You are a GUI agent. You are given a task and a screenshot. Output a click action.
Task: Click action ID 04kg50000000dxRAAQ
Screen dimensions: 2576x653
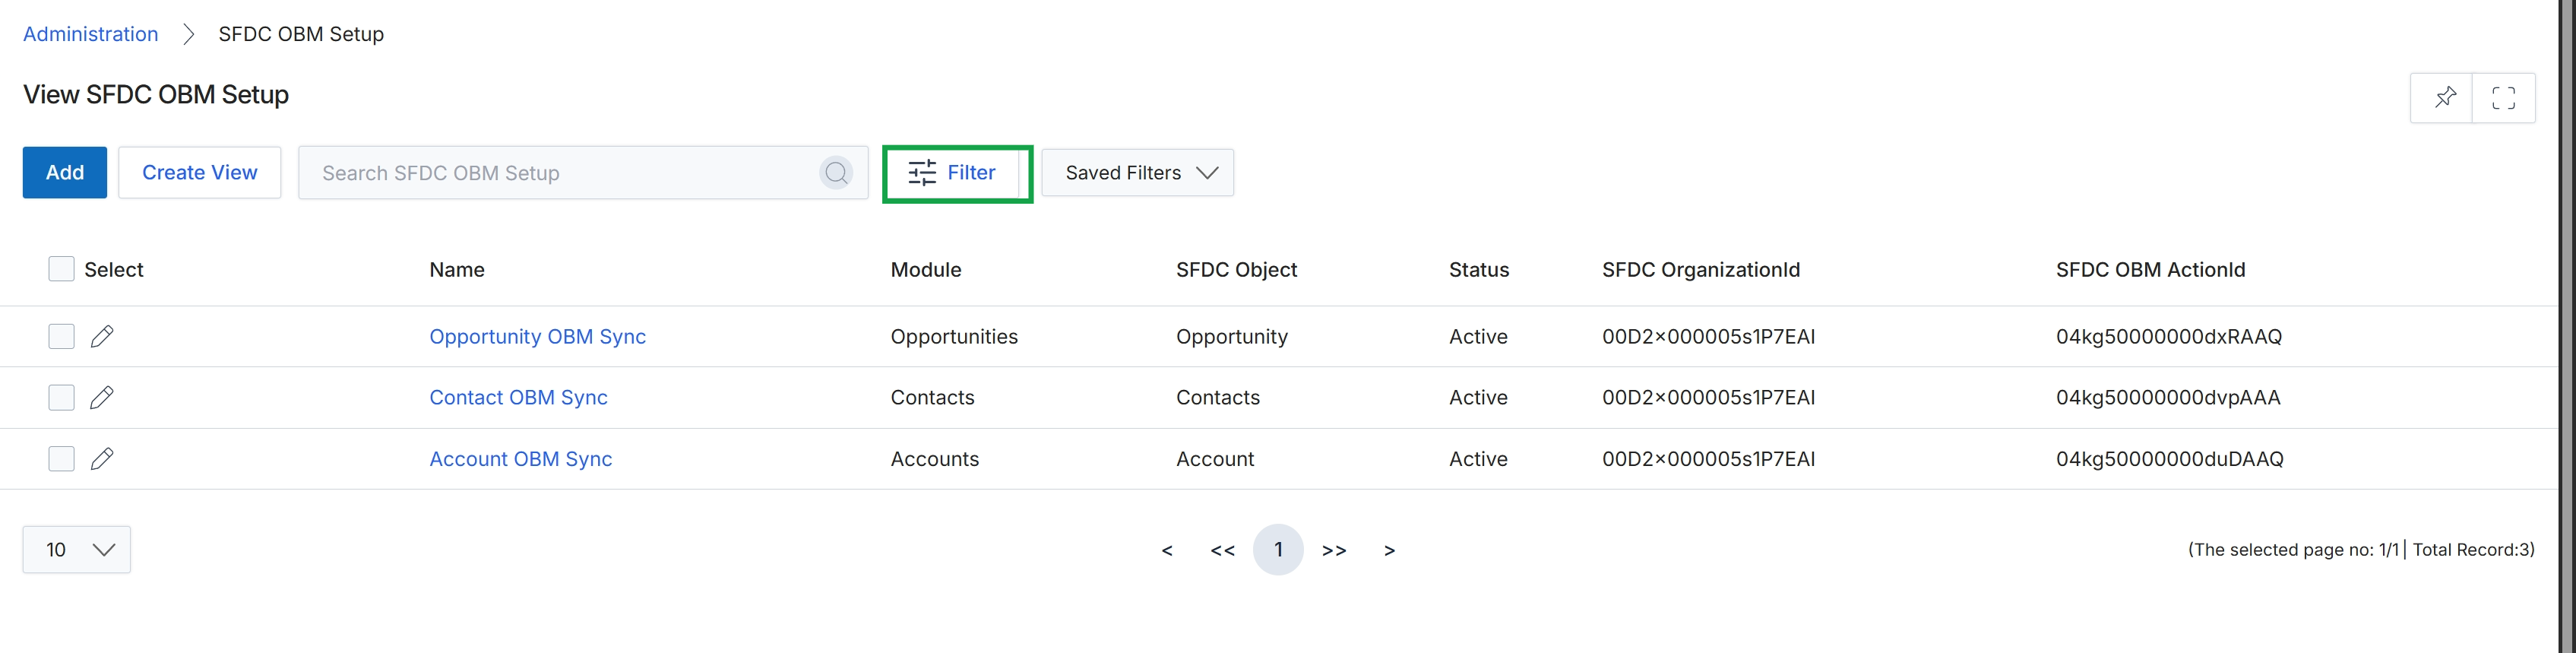pos(2169,336)
